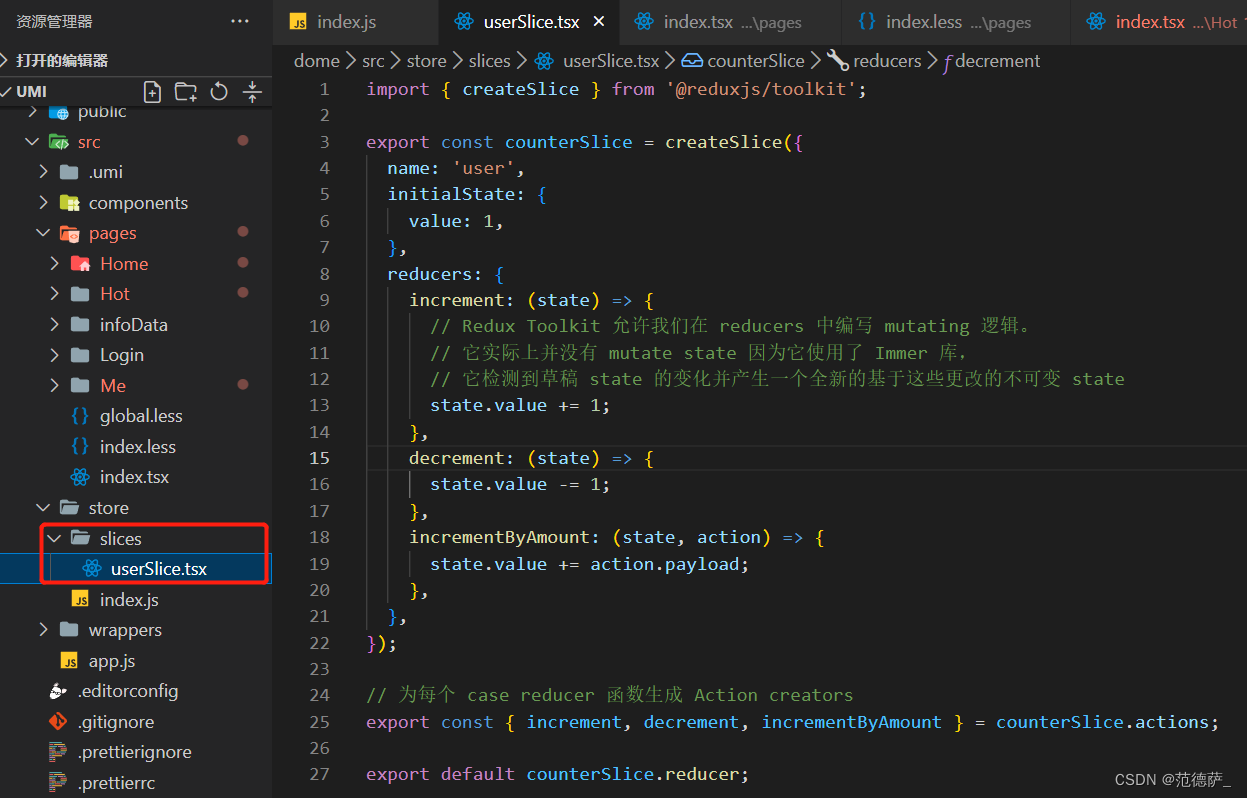Open the .prettierrc file
Viewport: 1247px width, 798px height.
click(116, 783)
